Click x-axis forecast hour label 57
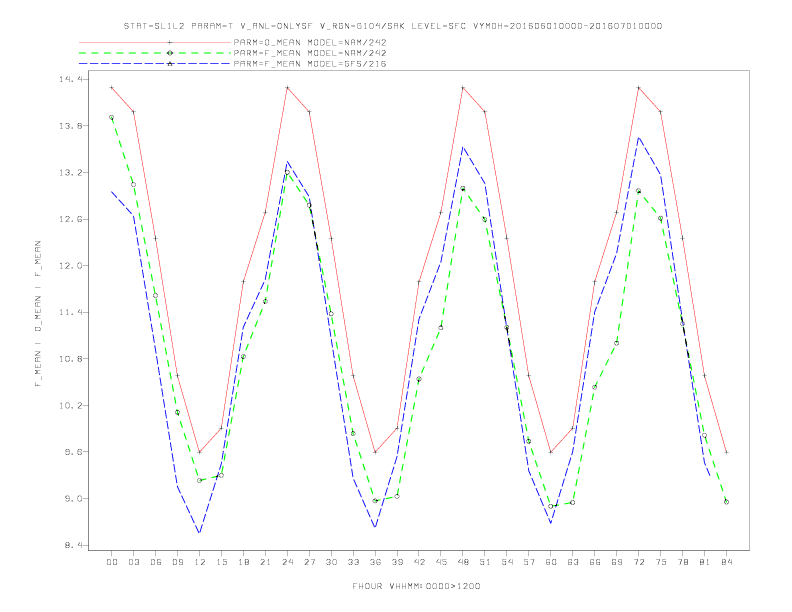 [x=529, y=562]
